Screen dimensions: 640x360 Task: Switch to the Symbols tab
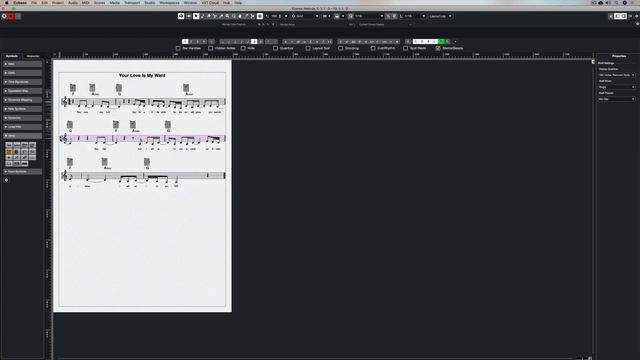coord(12,56)
